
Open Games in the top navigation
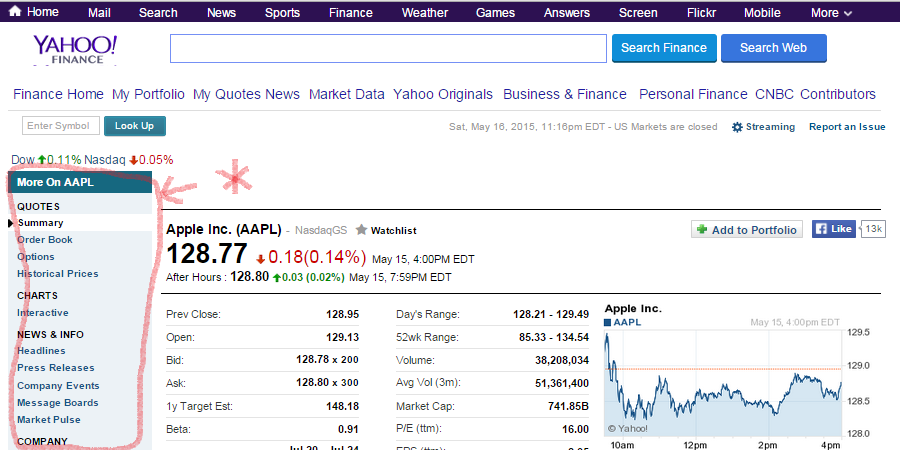tap(495, 13)
